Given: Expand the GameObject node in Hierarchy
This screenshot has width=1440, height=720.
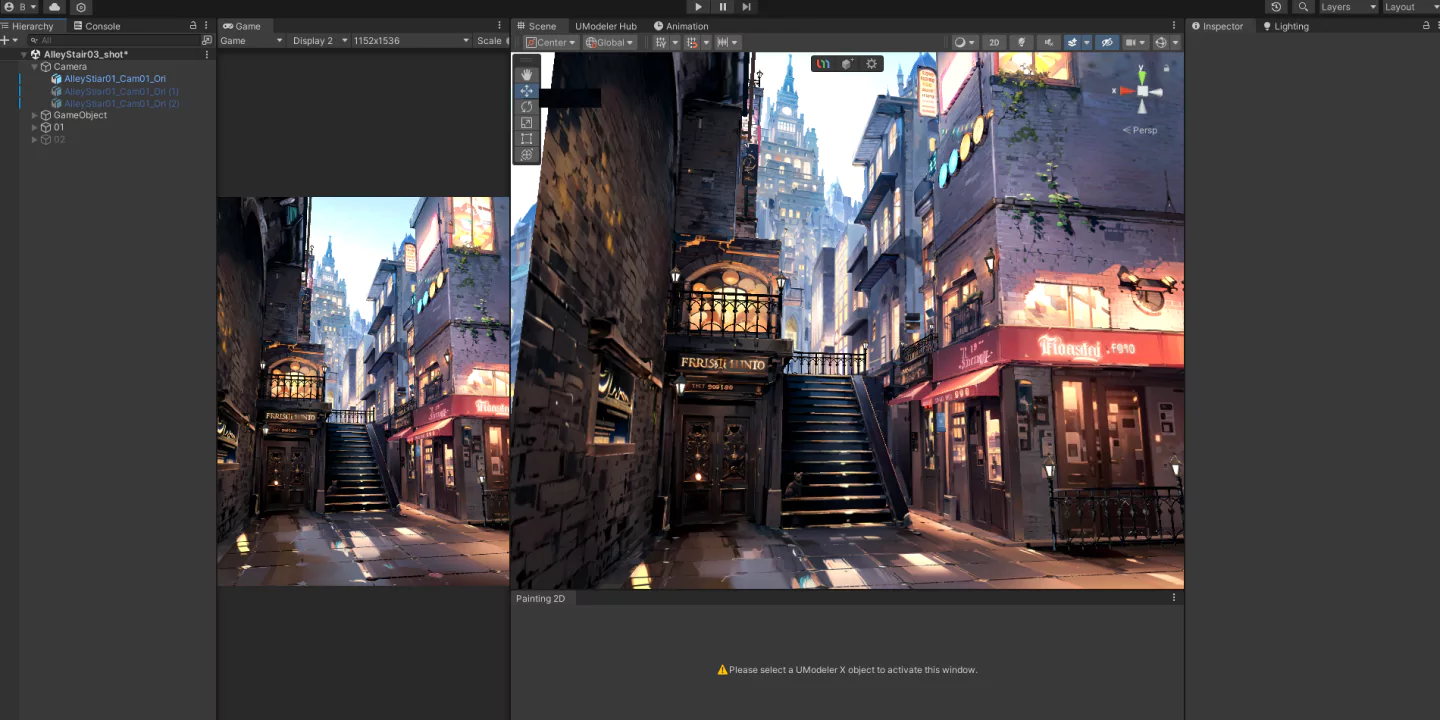Looking at the screenshot, I should [x=34, y=115].
